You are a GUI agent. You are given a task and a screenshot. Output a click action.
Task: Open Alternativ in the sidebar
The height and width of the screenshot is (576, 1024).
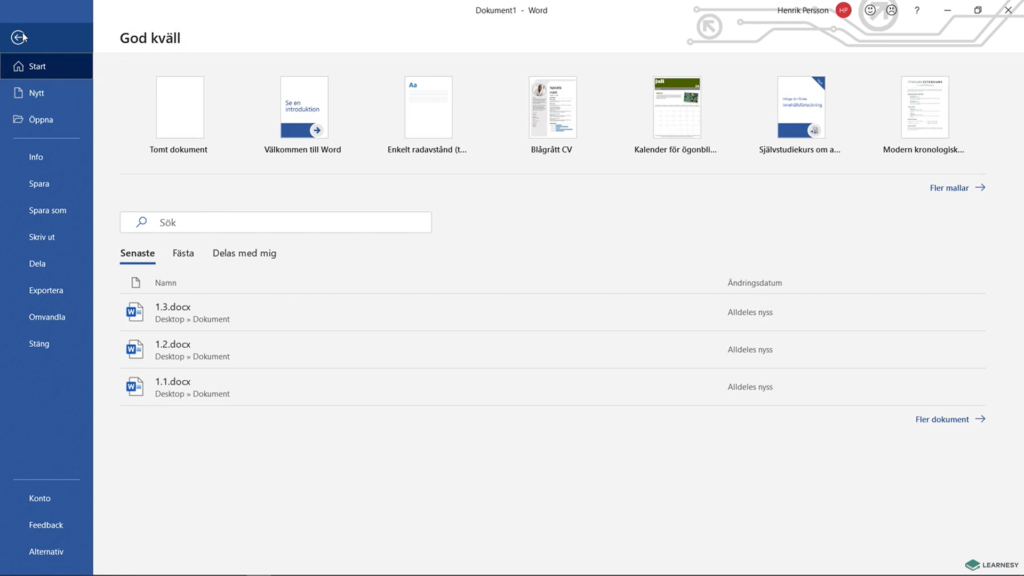(46, 552)
